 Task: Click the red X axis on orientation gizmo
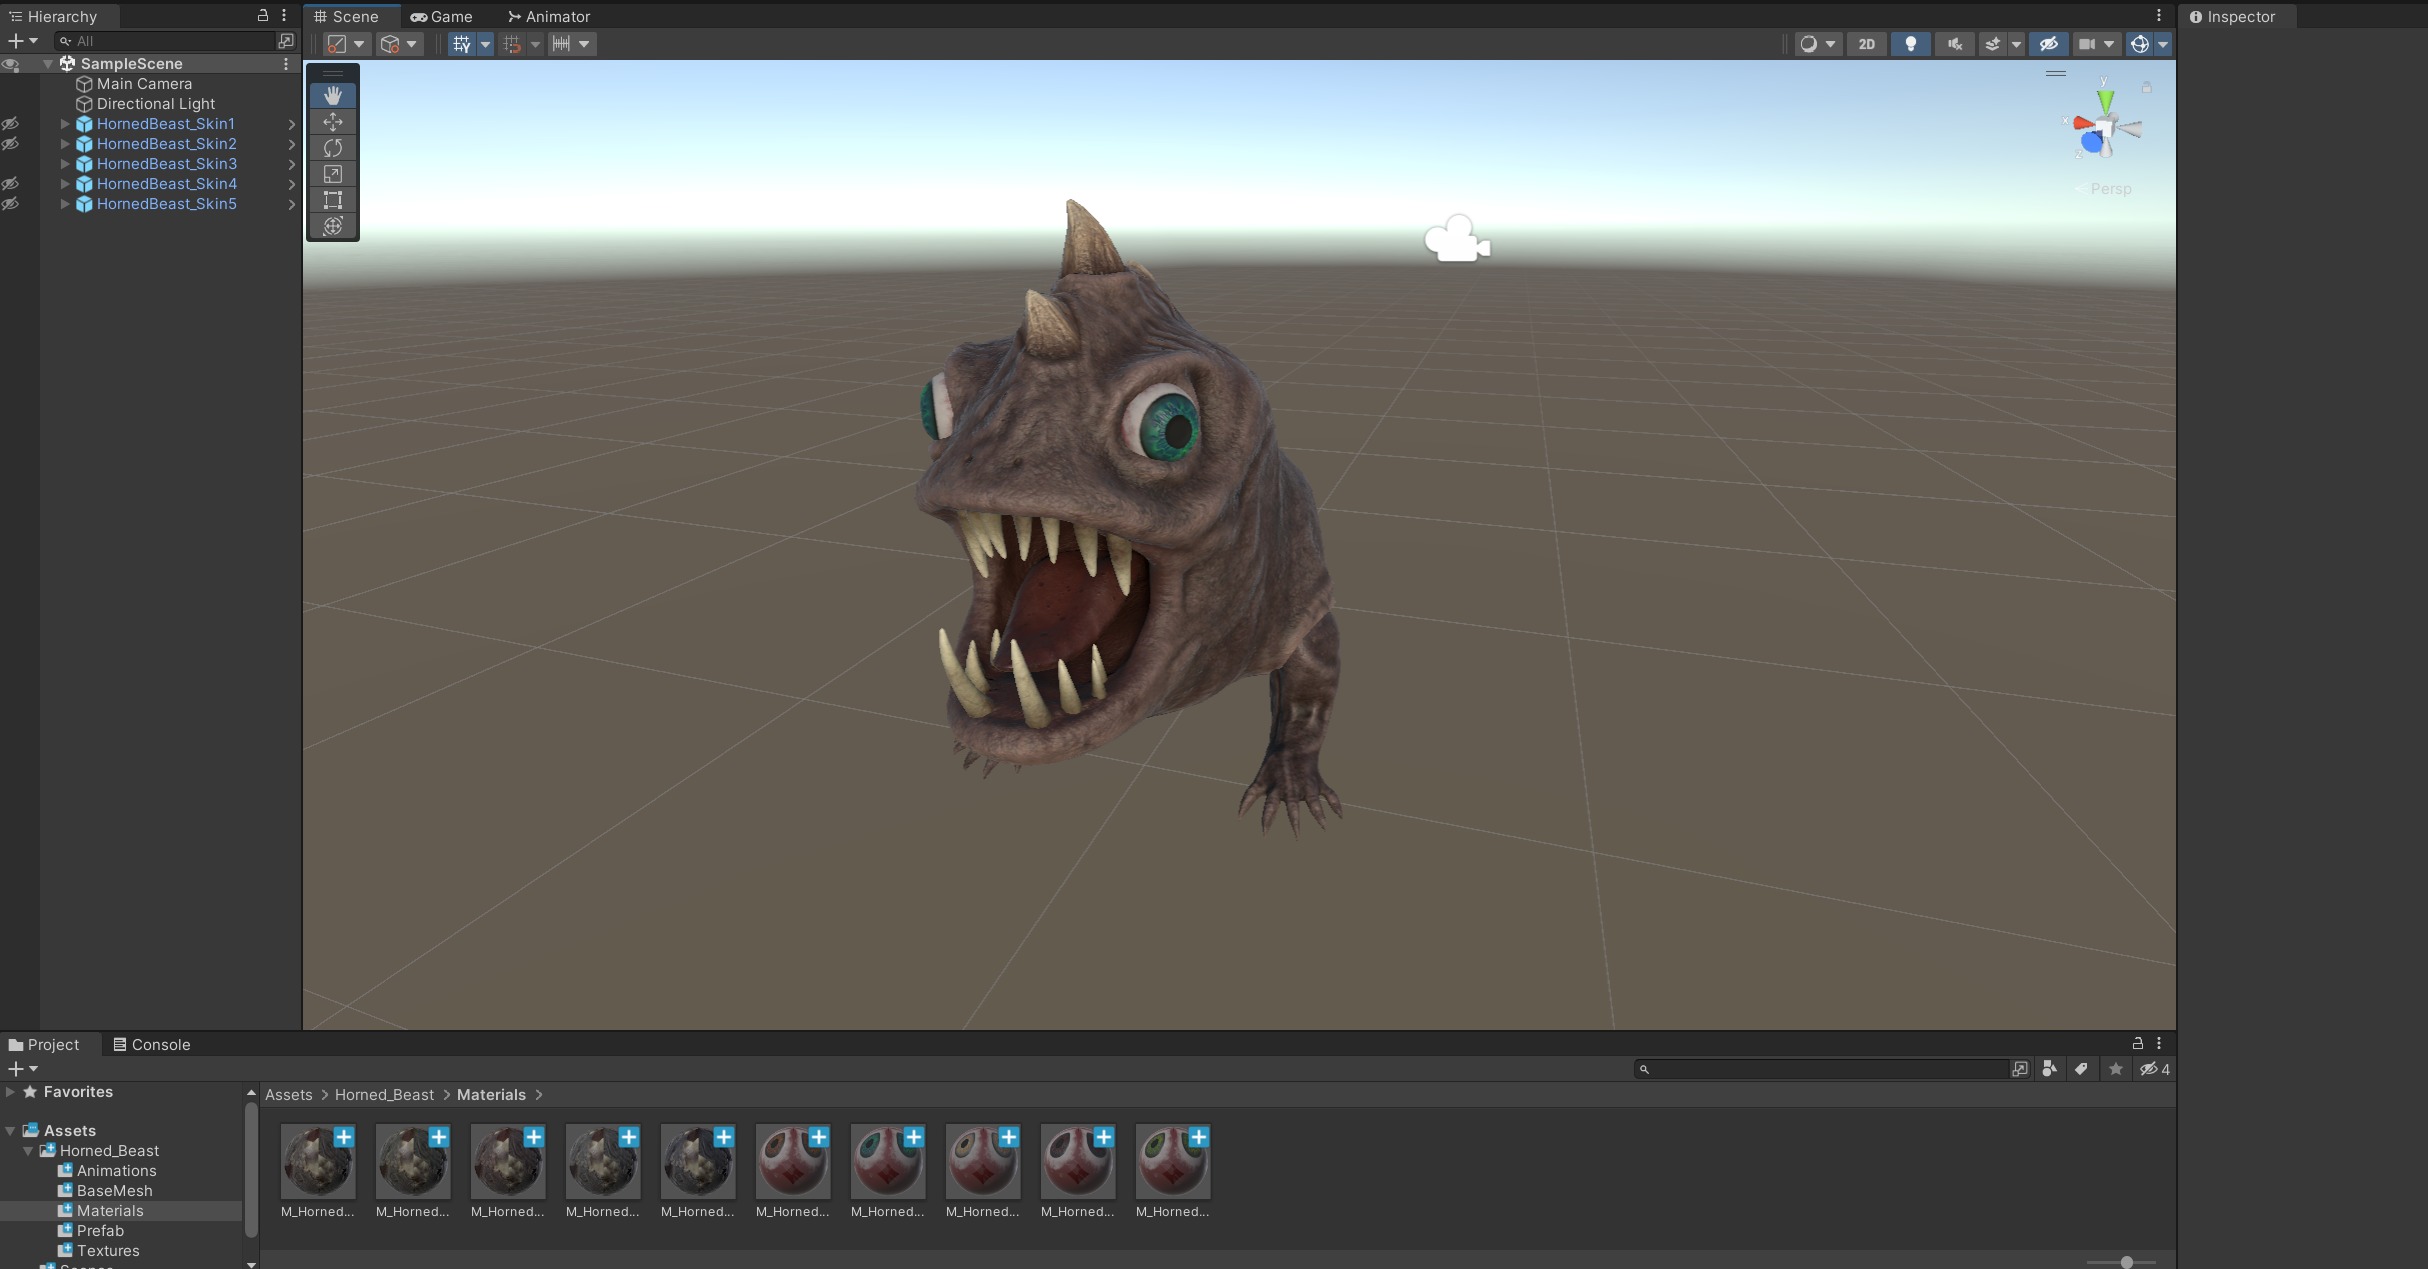pos(2083,124)
